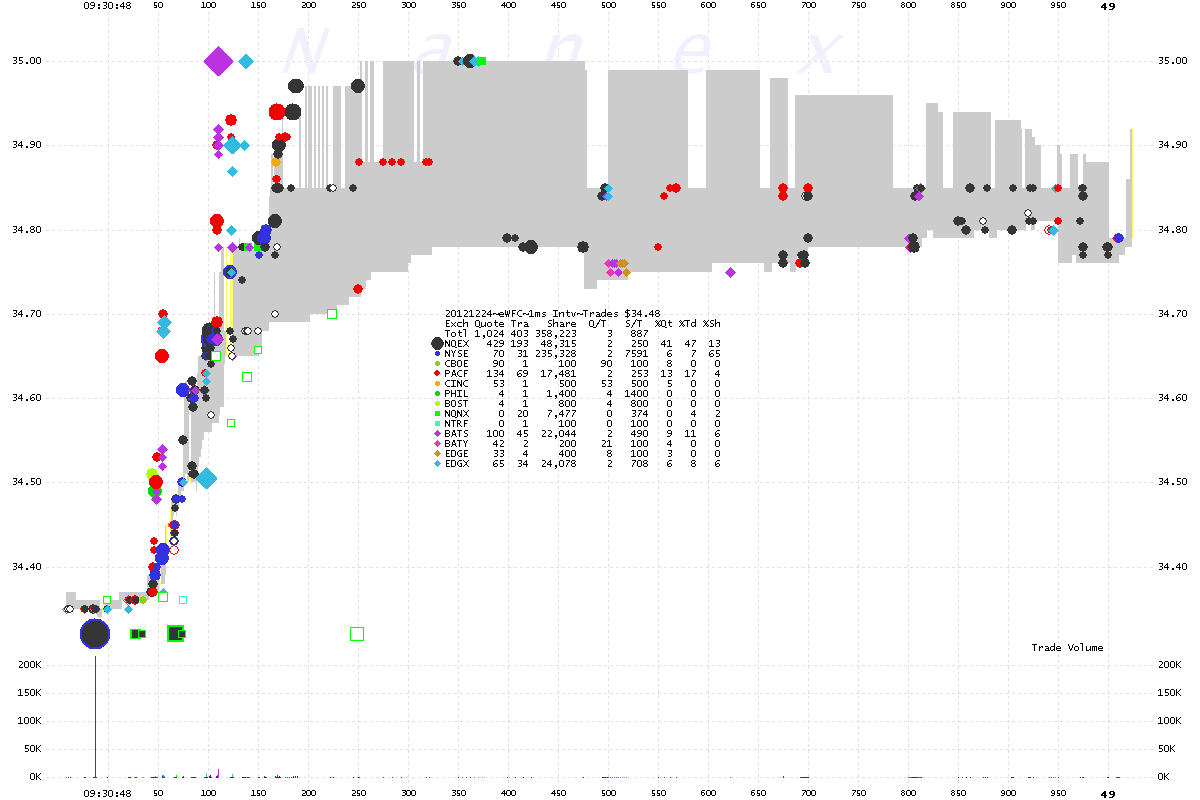Select the NQEX share value '48,315'

(x=559, y=344)
